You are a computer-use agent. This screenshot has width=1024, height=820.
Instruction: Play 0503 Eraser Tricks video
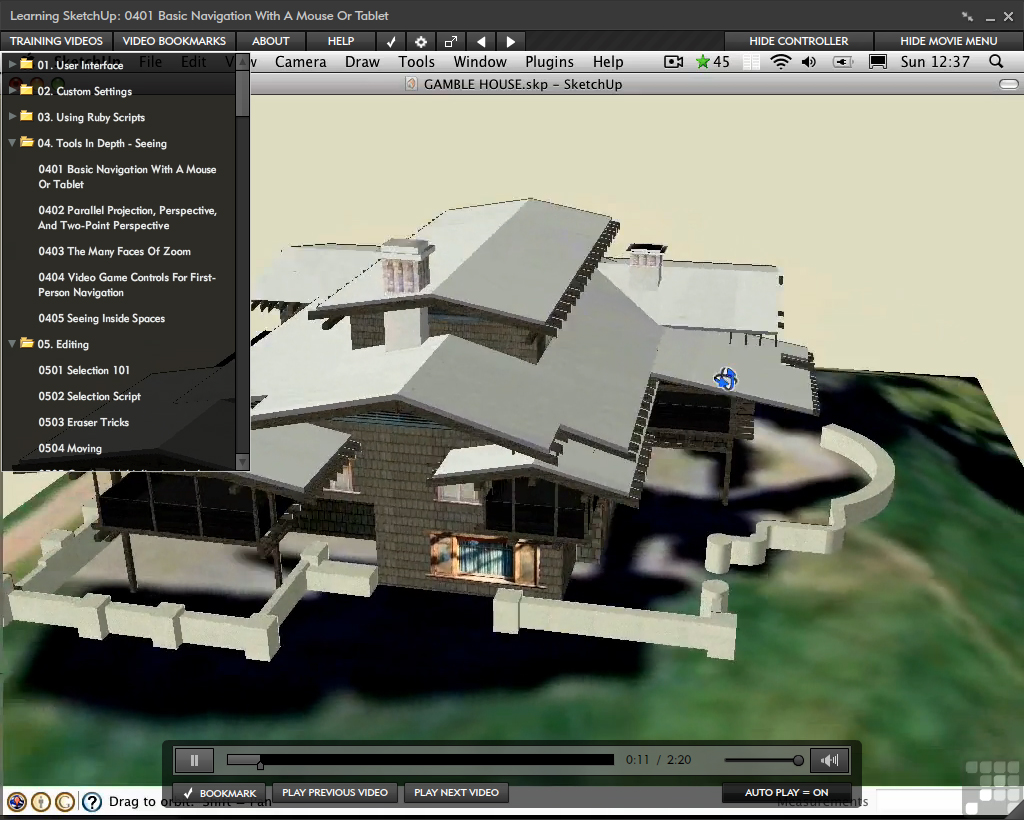(84, 422)
